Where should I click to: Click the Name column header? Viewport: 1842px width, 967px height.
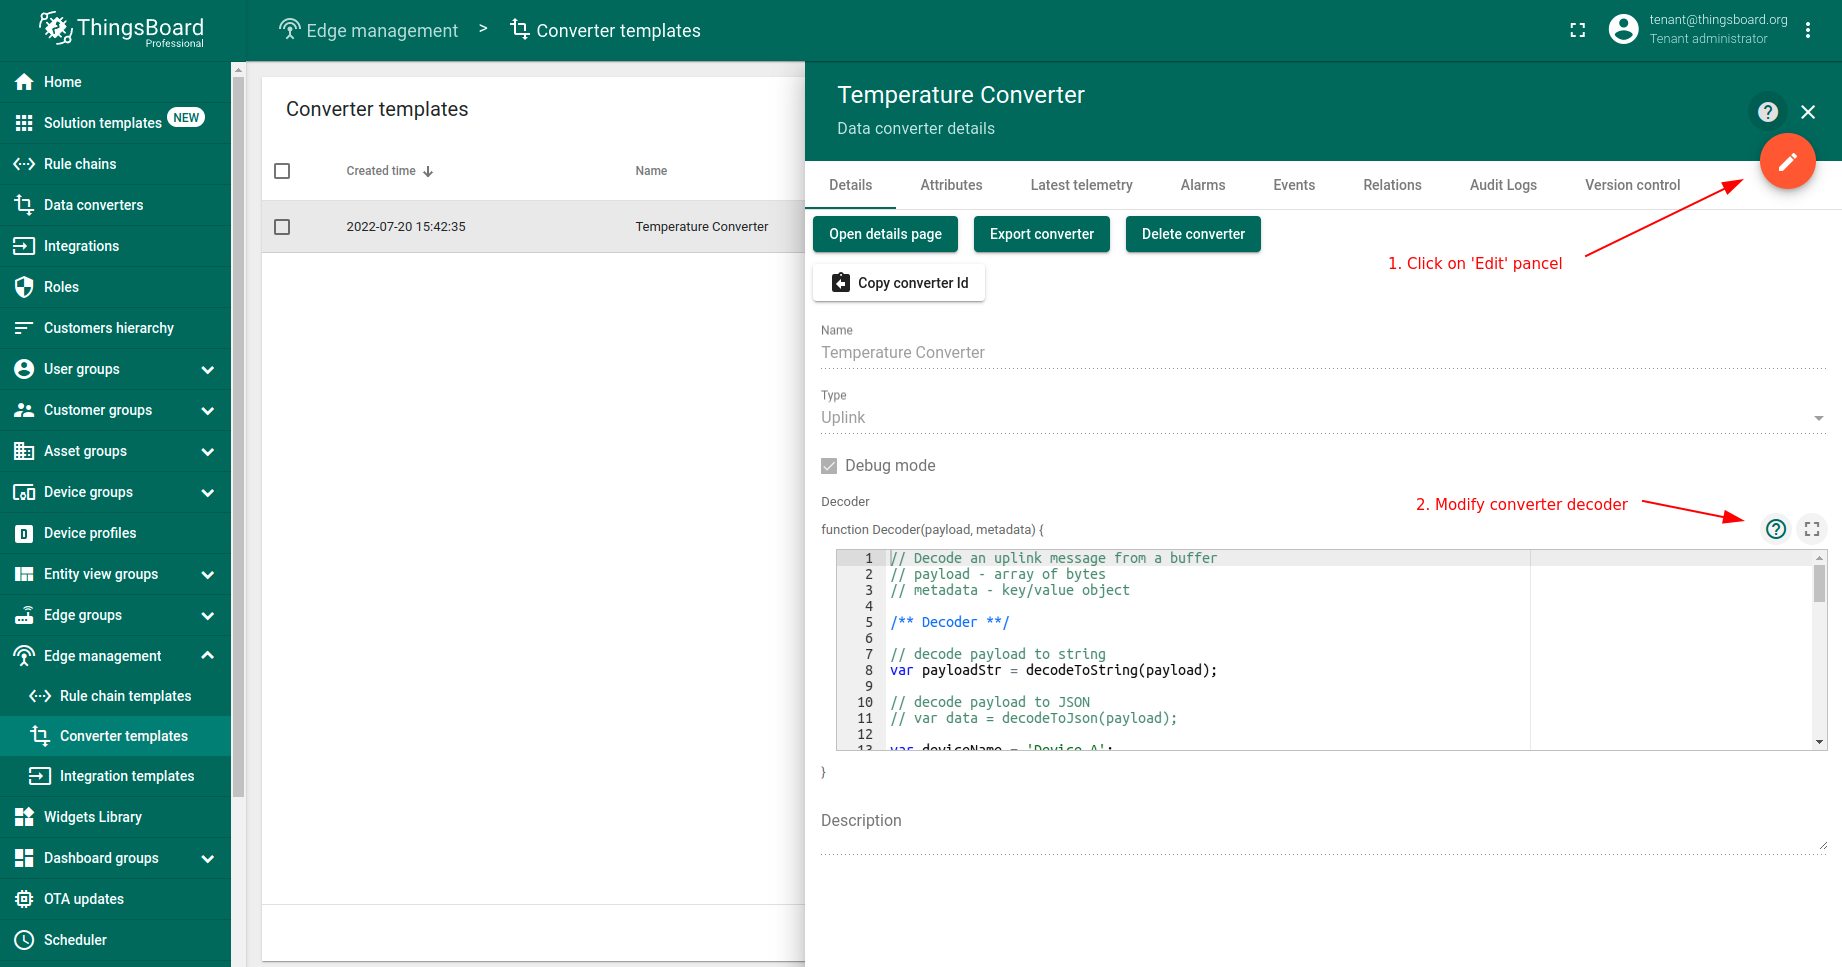click(x=651, y=171)
